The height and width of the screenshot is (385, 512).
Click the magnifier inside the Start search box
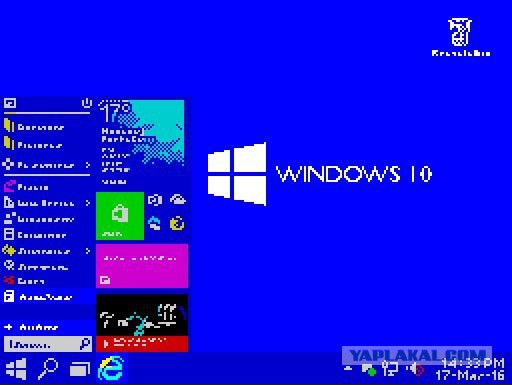click(85, 344)
